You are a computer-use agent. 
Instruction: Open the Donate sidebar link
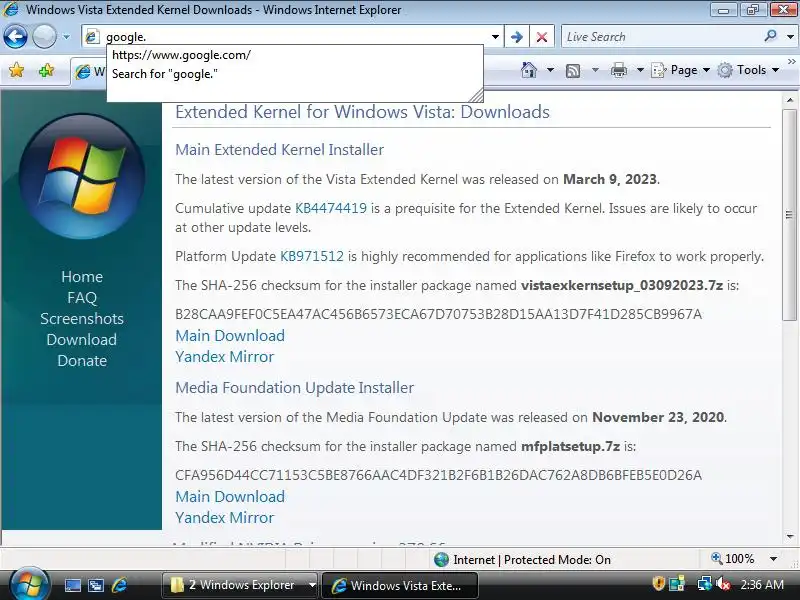82,360
